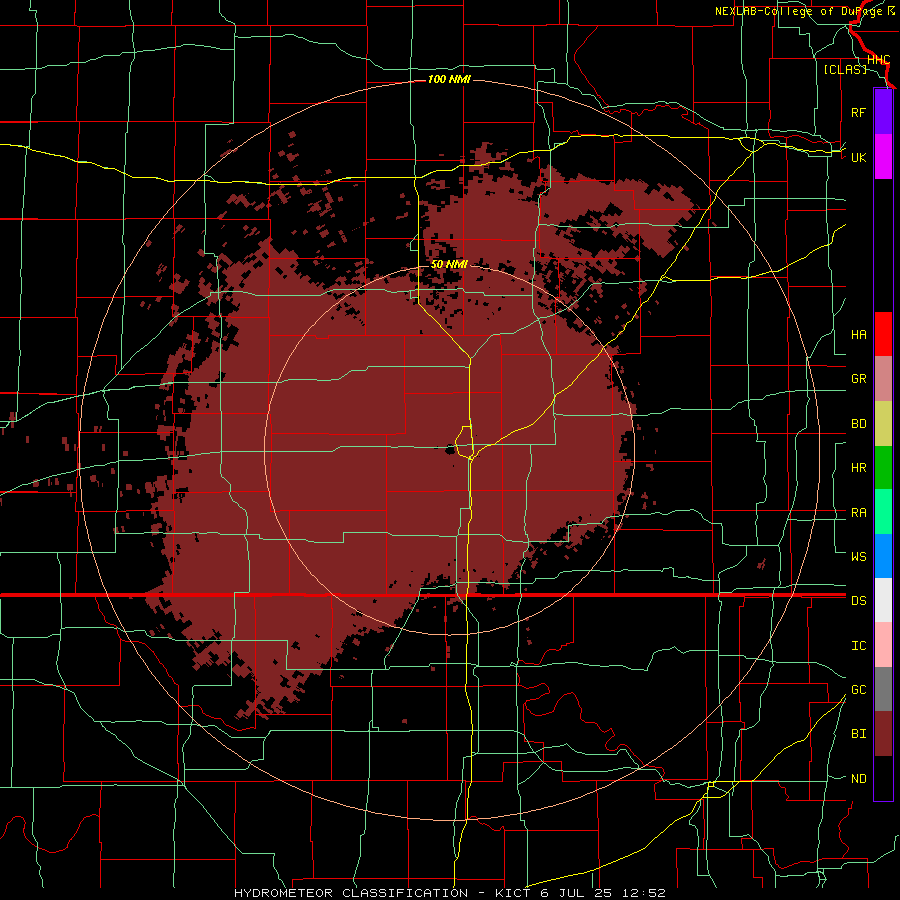
Task: Click the HR legend label
Action: coord(858,468)
